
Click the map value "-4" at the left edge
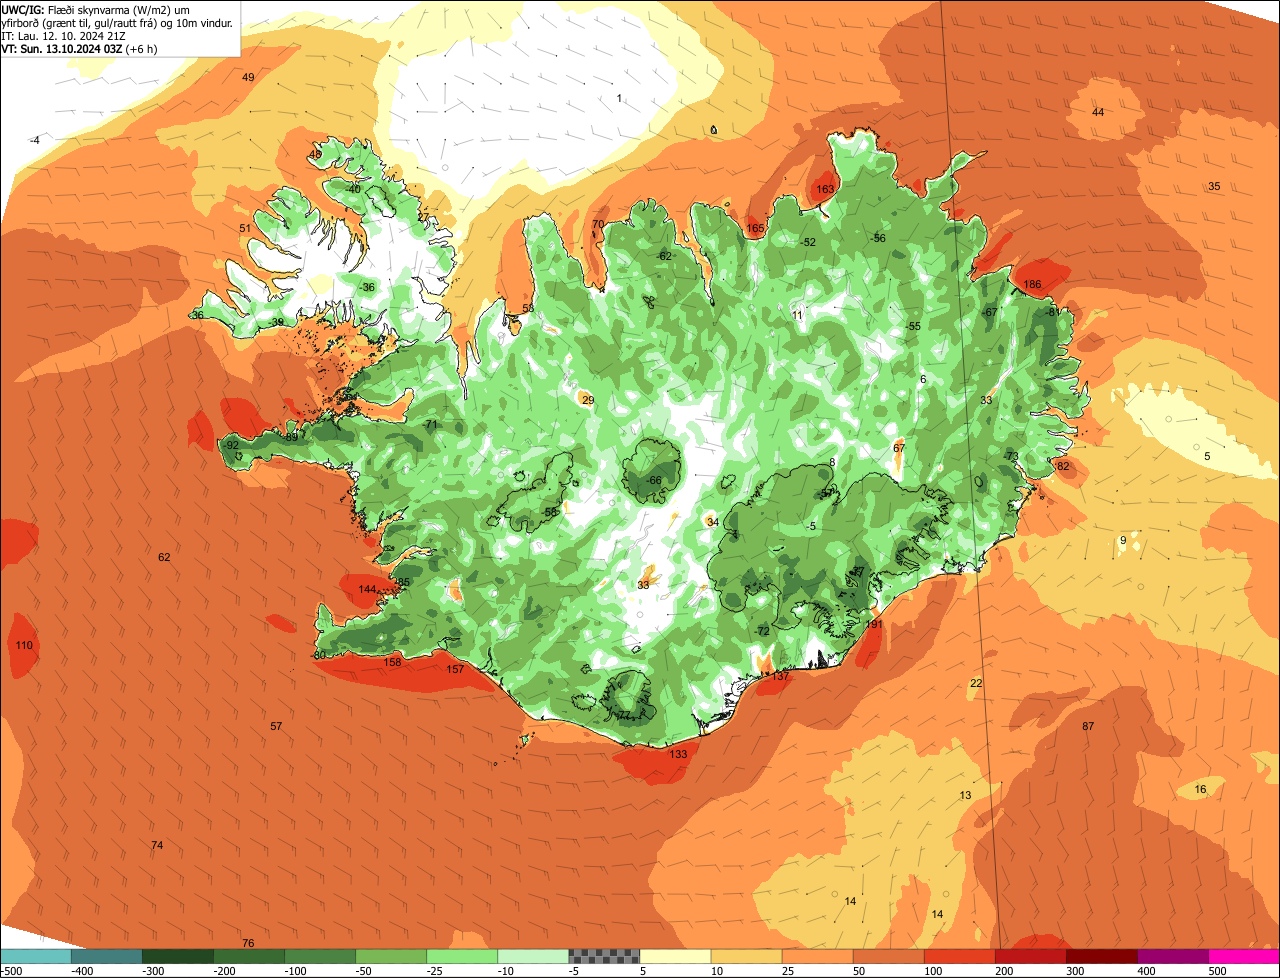(35, 141)
